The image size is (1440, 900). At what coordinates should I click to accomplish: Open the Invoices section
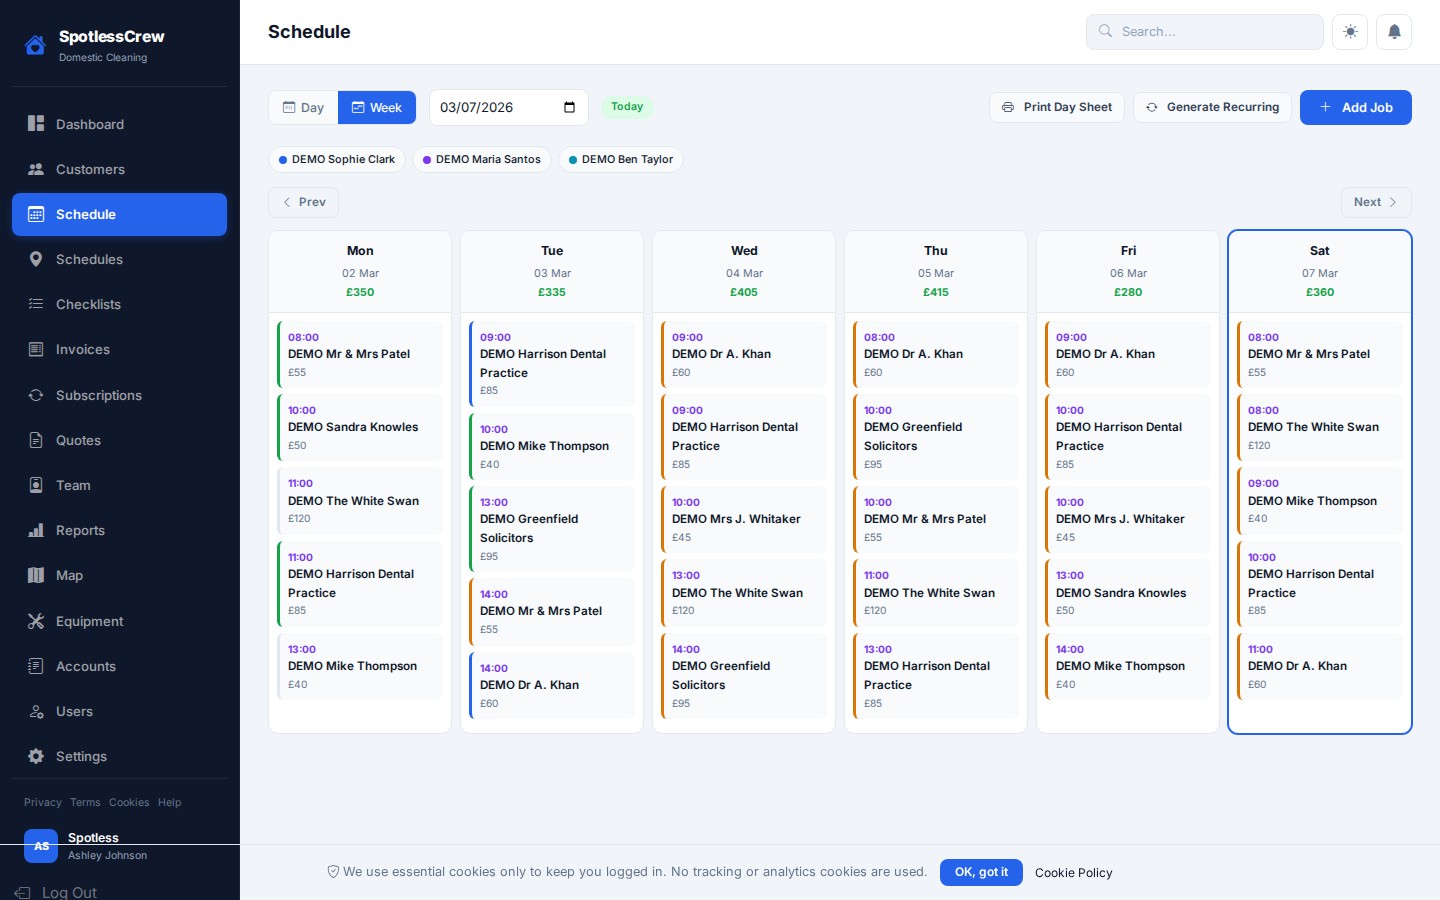tap(82, 349)
